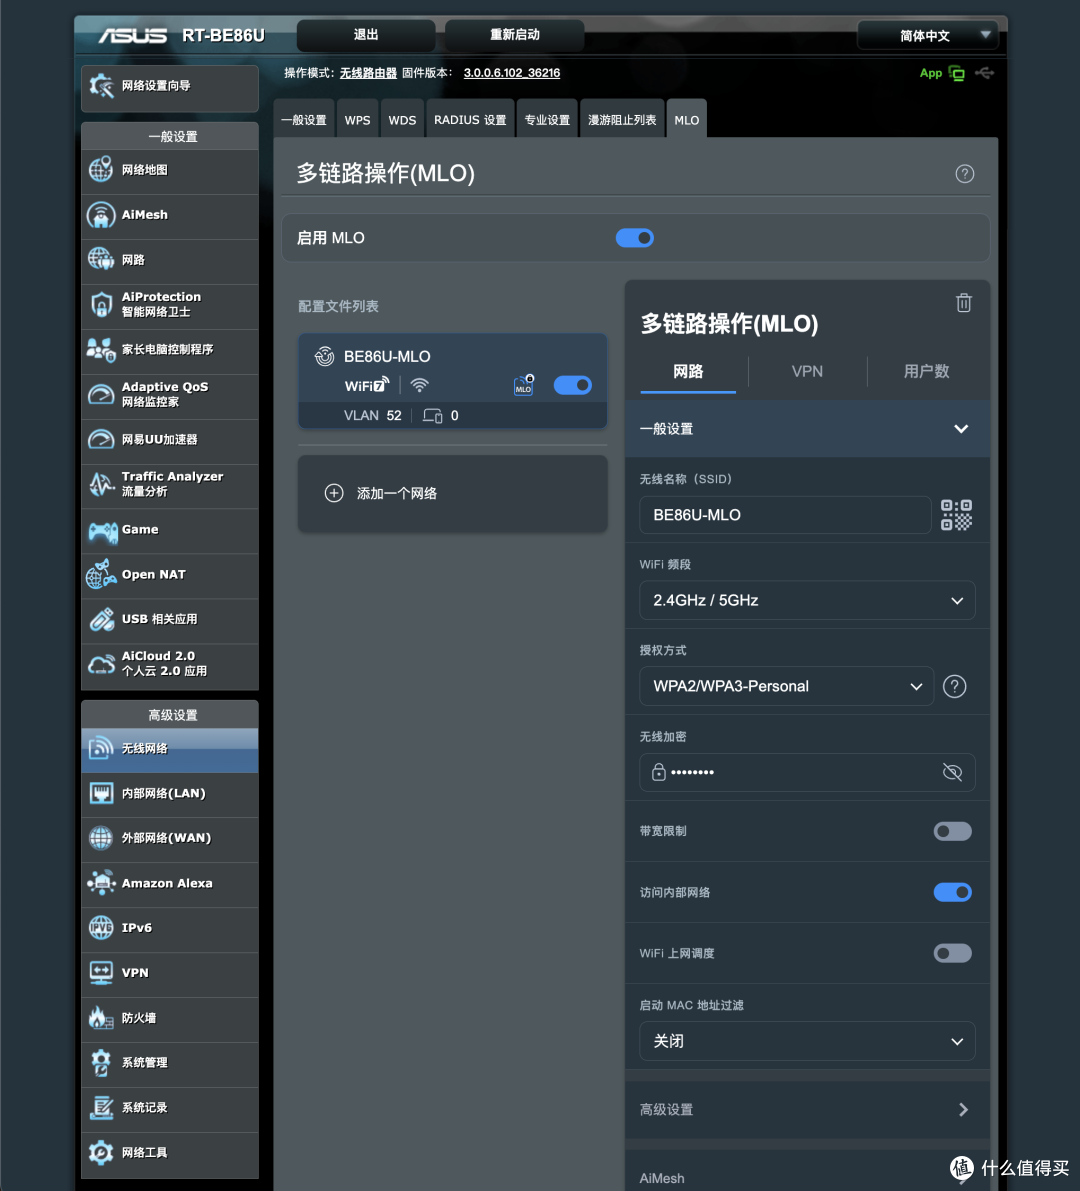Viewport: 1080px width, 1191px height.
Task: Delete MLO profile with trash icon
Action: [964, 303]
